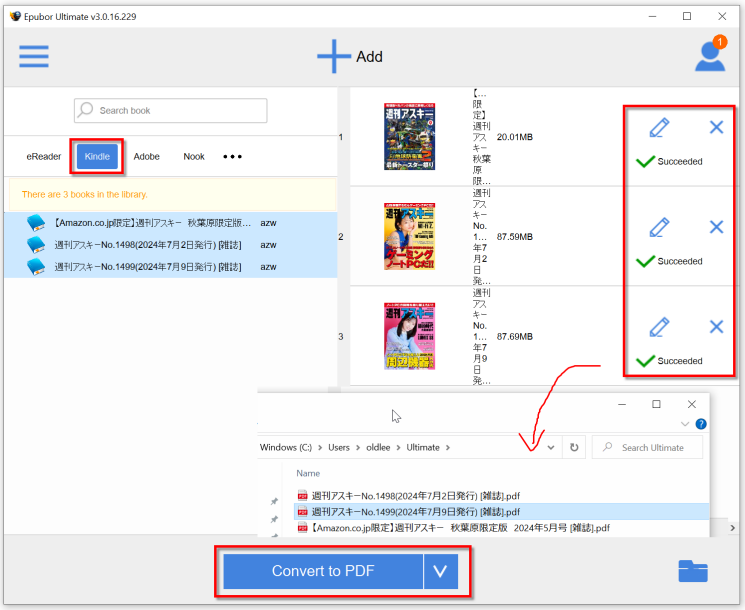Select the Amazon.co.jp限定 pdf file in Explorer
This screenshot has width=745, height=610.
tap(501, 528)
